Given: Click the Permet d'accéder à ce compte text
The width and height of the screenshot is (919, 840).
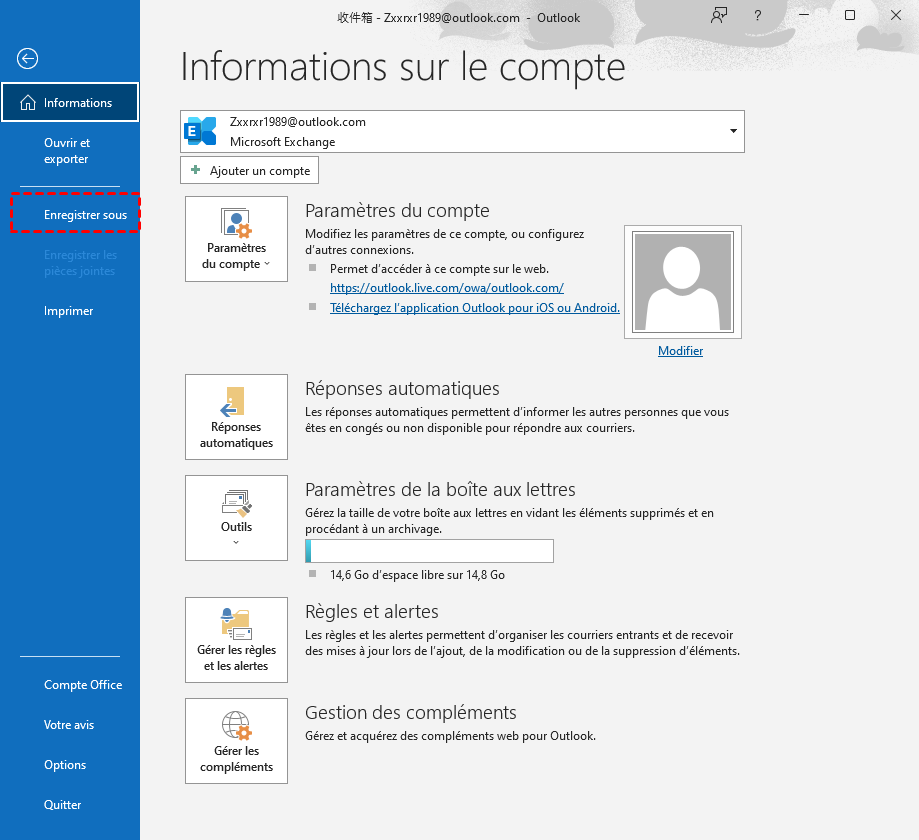Looking at the screenshot, I should [440, 269].
